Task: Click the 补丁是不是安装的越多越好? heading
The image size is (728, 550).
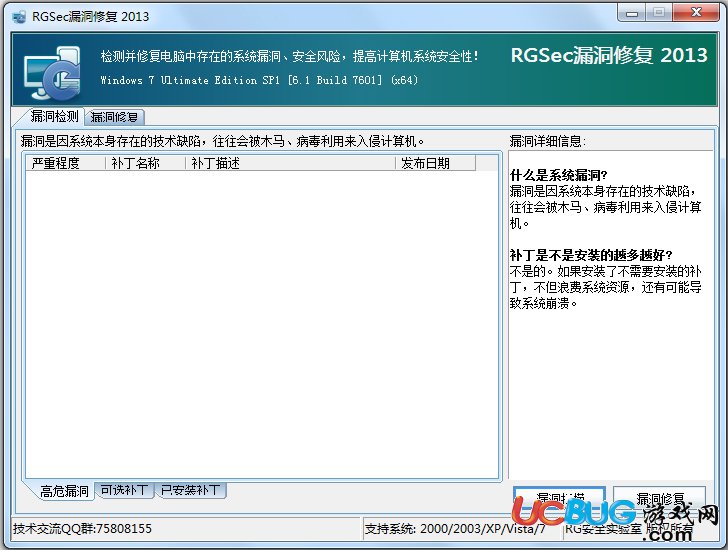Action: pos(591,255)
